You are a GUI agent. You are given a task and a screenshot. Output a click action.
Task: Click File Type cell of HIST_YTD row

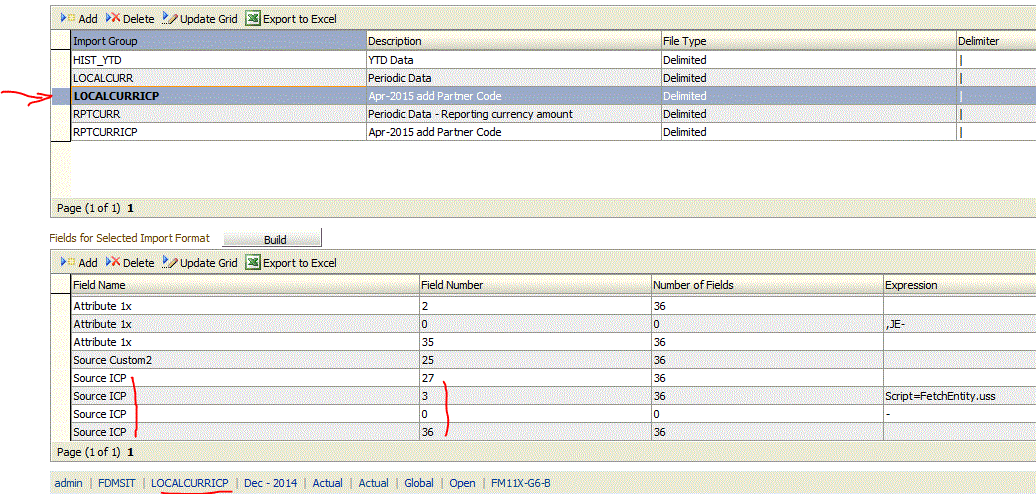(x=809, y=60)
